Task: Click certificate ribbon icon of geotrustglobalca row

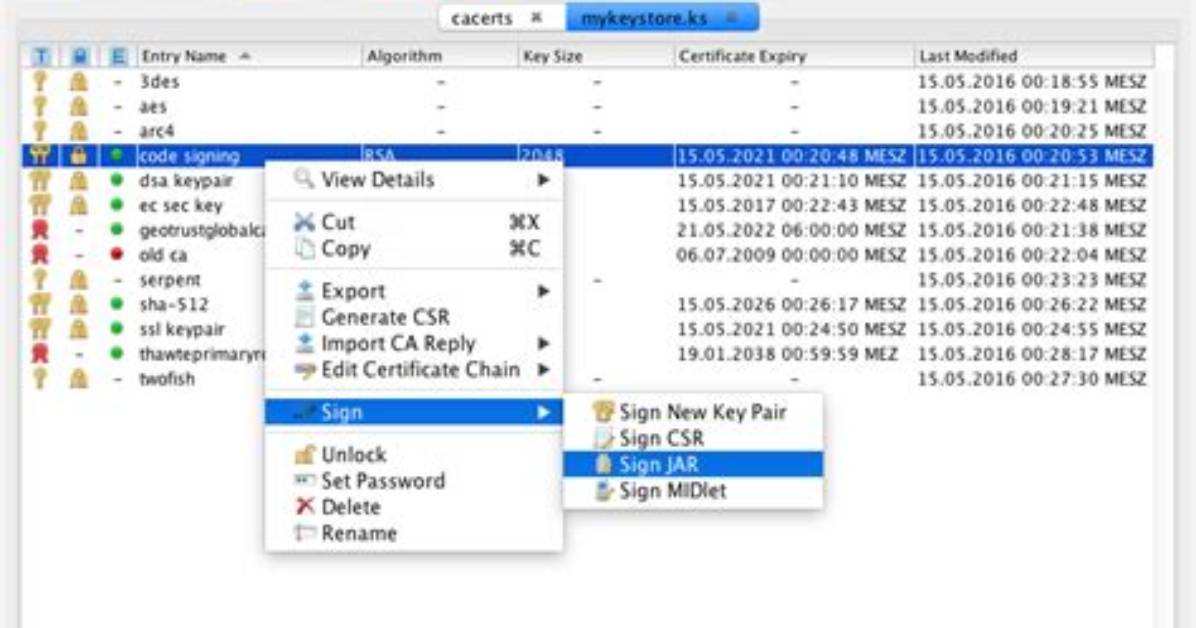Action: click(40, 230)
